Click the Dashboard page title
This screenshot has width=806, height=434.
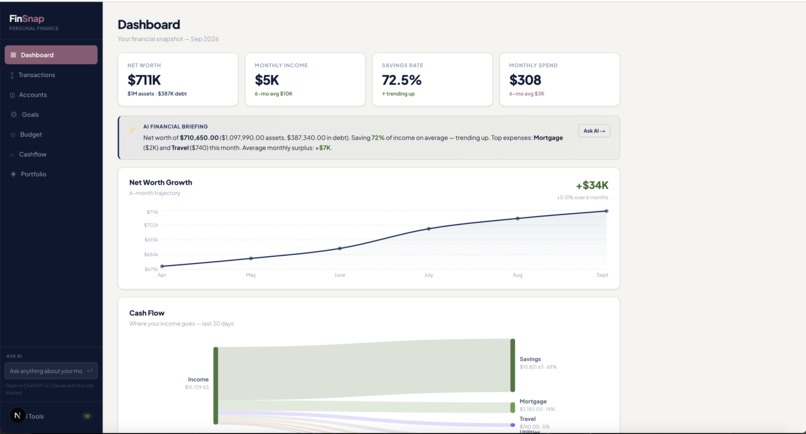pyautogui.click(x=149, y=25)
